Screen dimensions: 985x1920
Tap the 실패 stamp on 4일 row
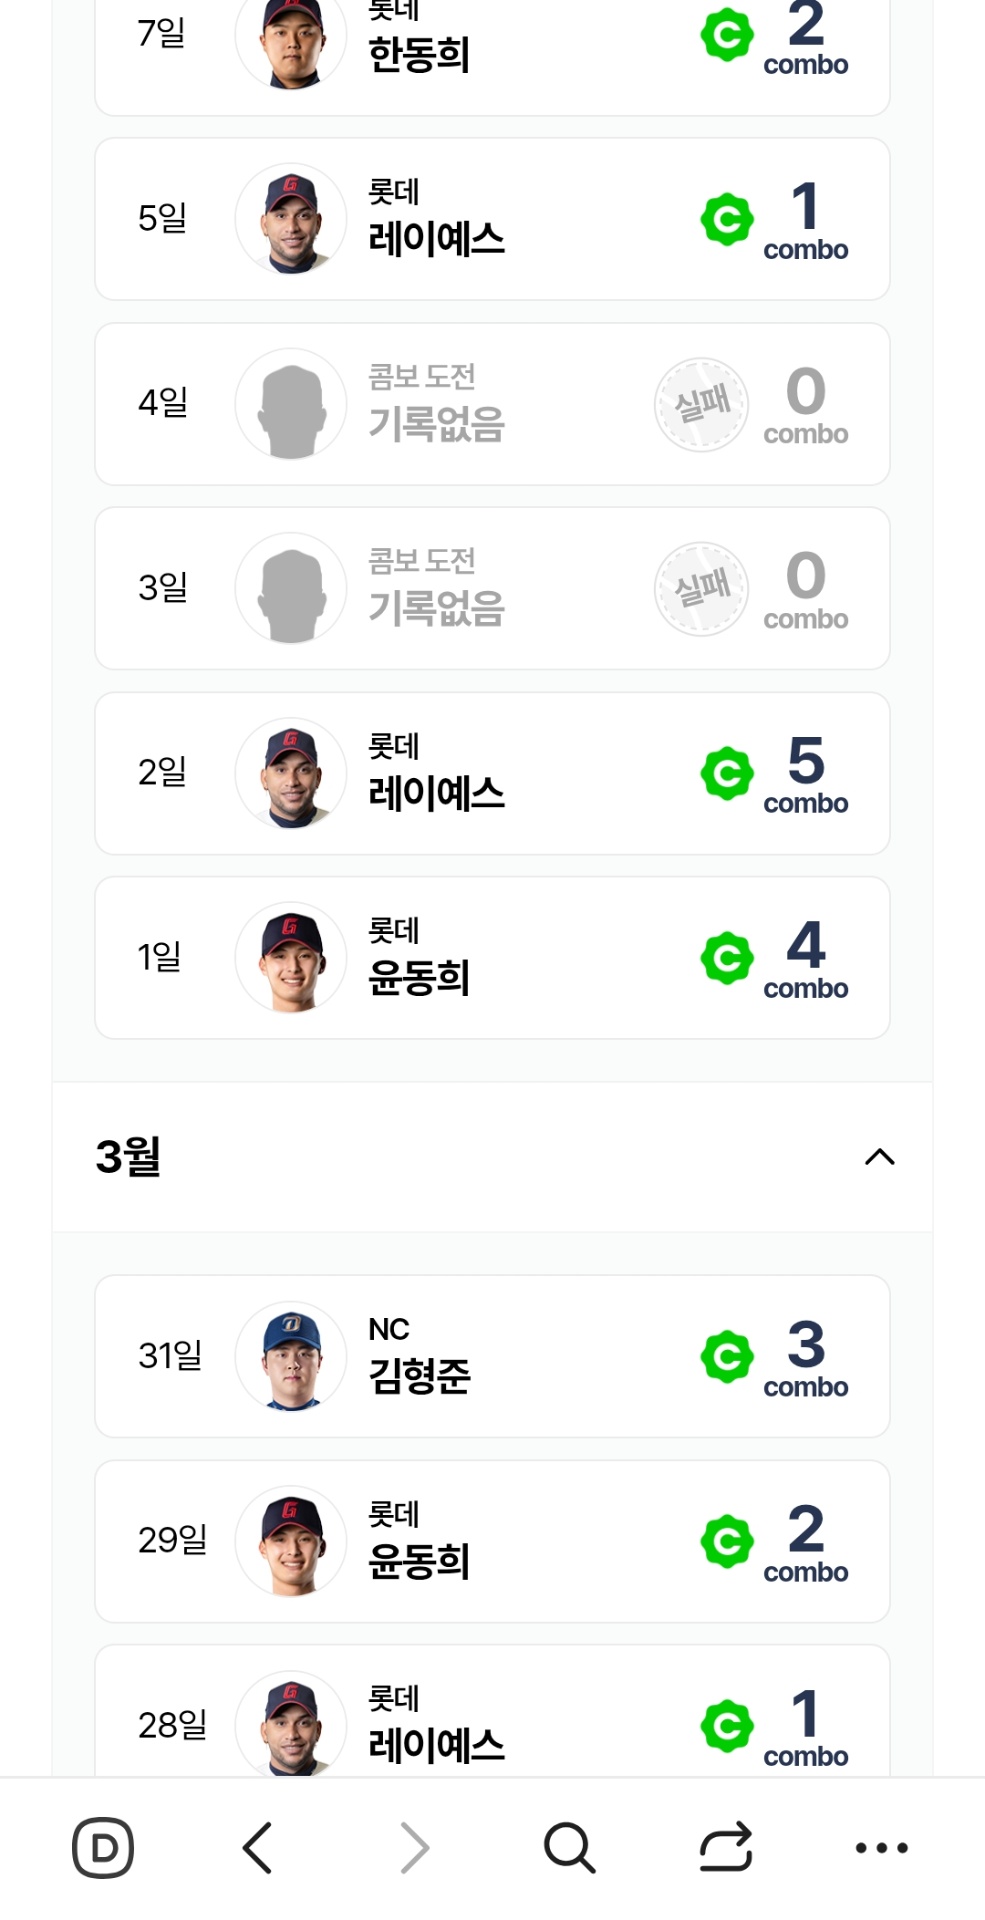702,404
